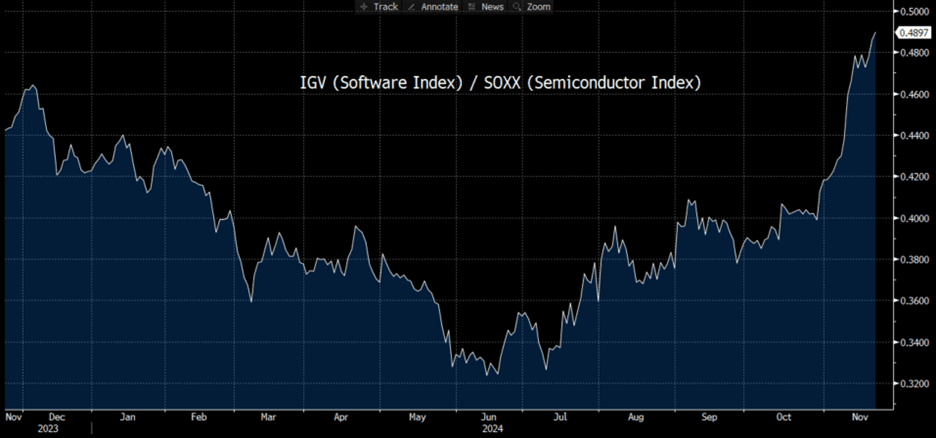
Task: Select the 0.3400 y-axis label
Action: pyautogui.click(x=914, y=343)
